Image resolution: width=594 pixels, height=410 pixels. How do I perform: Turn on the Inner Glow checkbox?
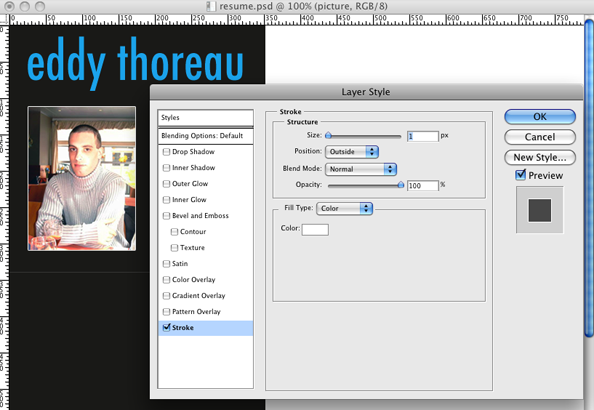pyautogui.click(x=166, y=200)
